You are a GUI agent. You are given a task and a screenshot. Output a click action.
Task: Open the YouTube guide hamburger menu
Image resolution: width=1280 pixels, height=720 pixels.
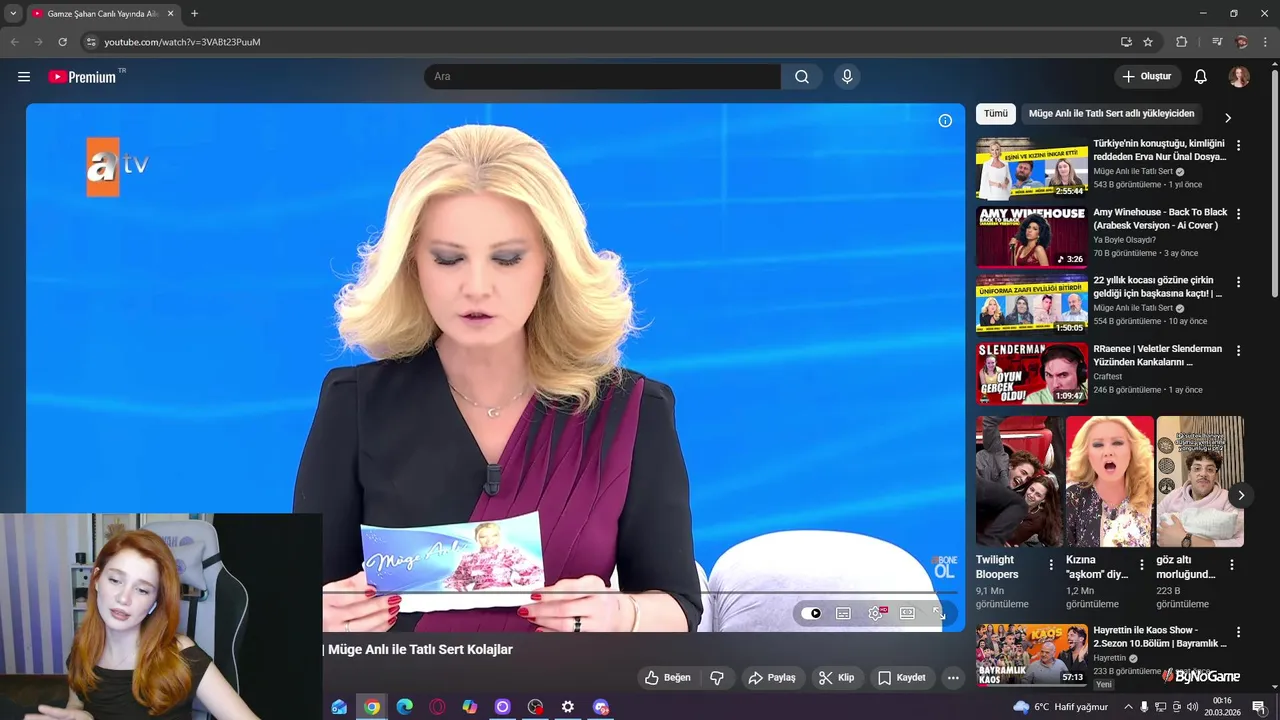(24, 77)
